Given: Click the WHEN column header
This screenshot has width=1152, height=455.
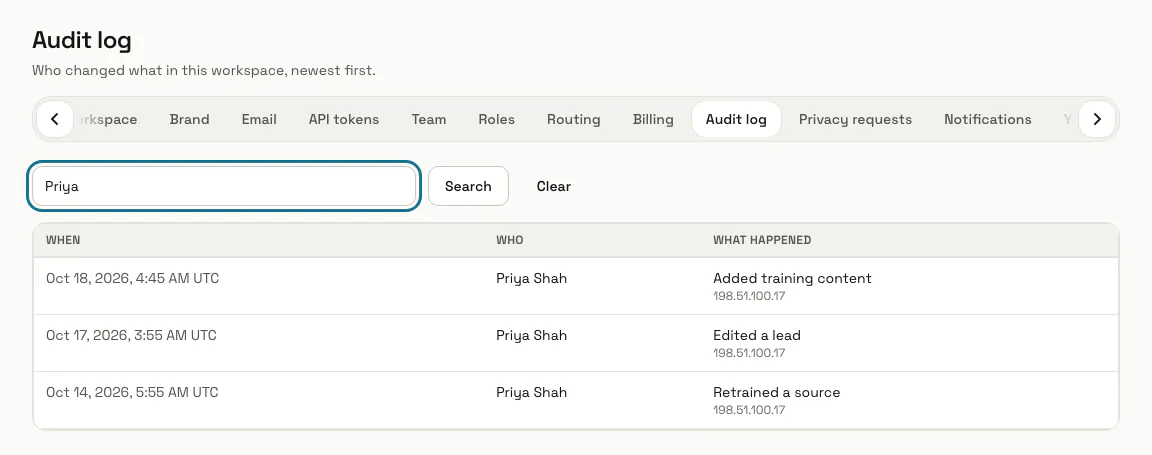Looking at the screenshot, I should click(x=63, y=240).
